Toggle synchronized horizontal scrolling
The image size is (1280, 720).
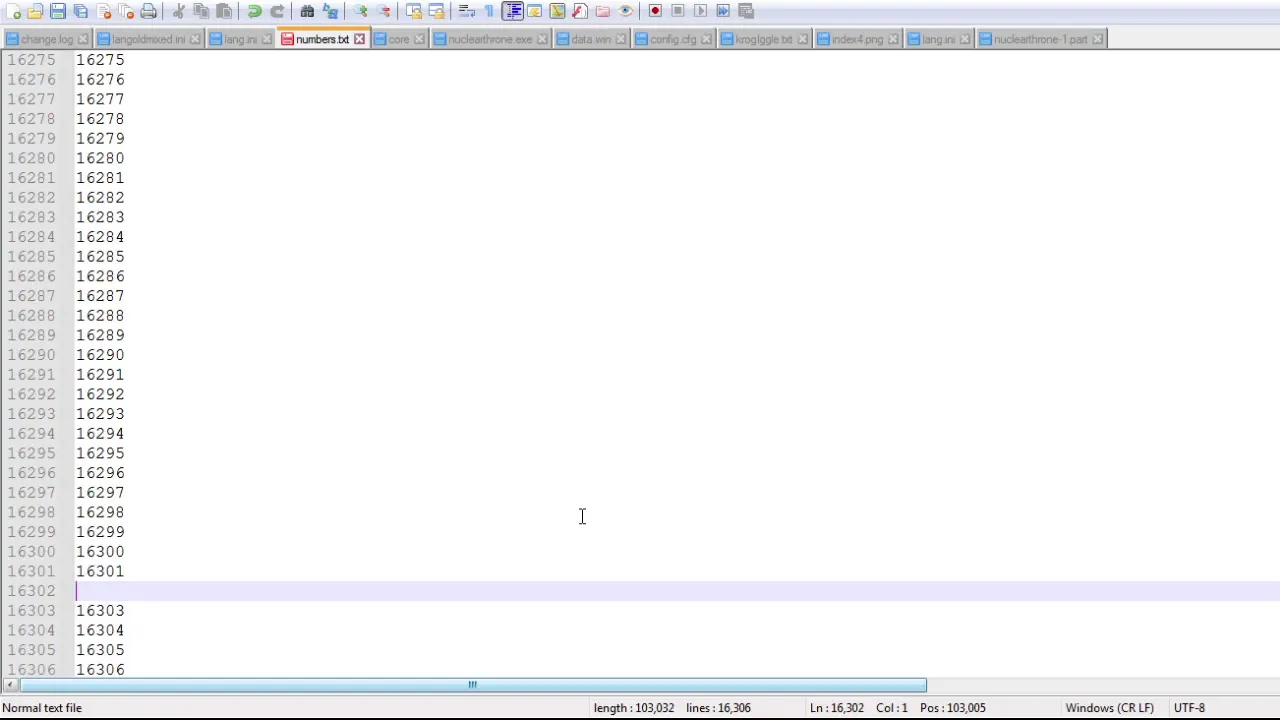pos(436,11)
